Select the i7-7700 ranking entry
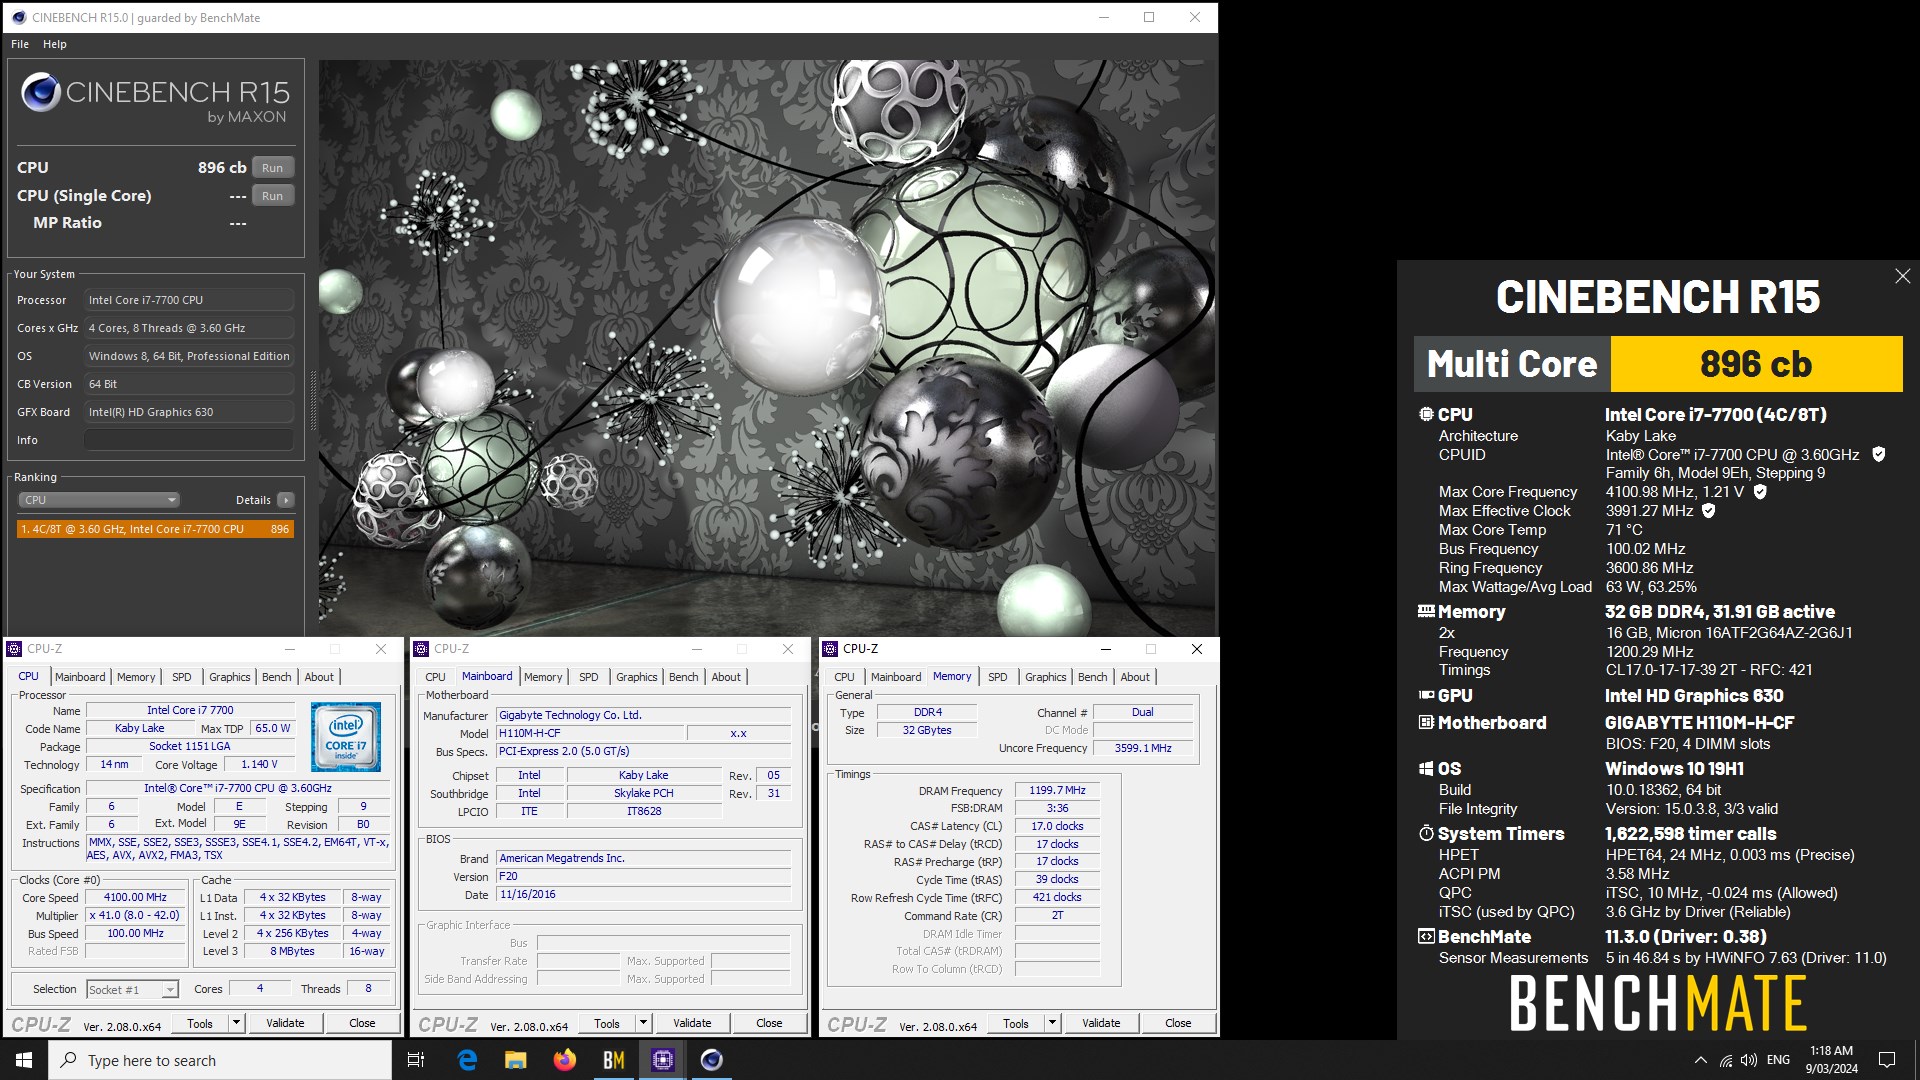The width and height of the screenshot is (1920, 1080). click(x=155, y=529)
